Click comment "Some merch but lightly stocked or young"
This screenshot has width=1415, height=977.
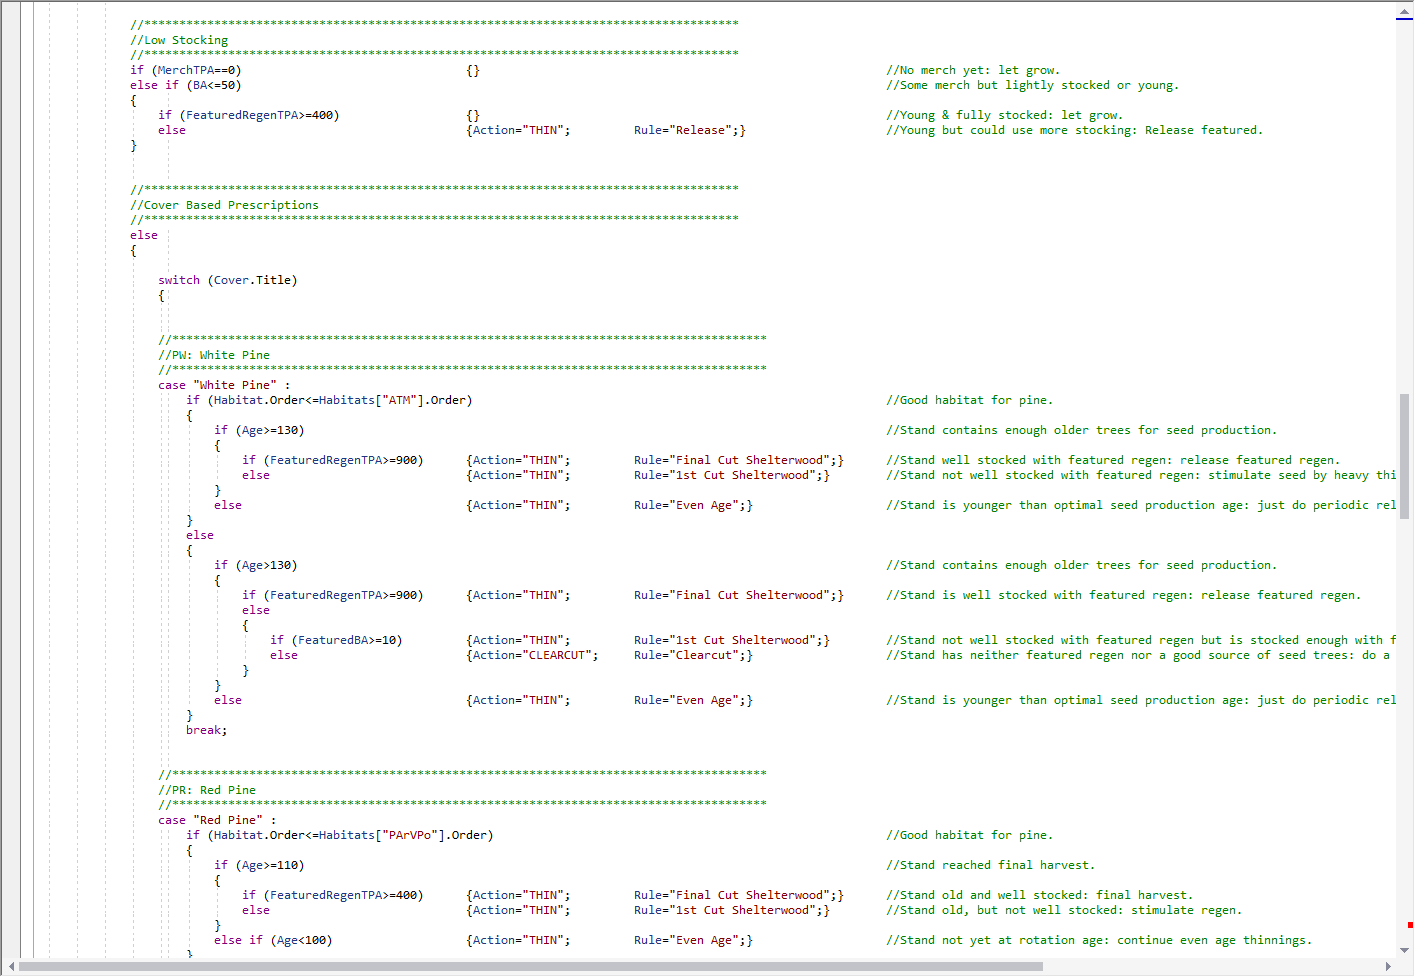[x=1033, y=85]
